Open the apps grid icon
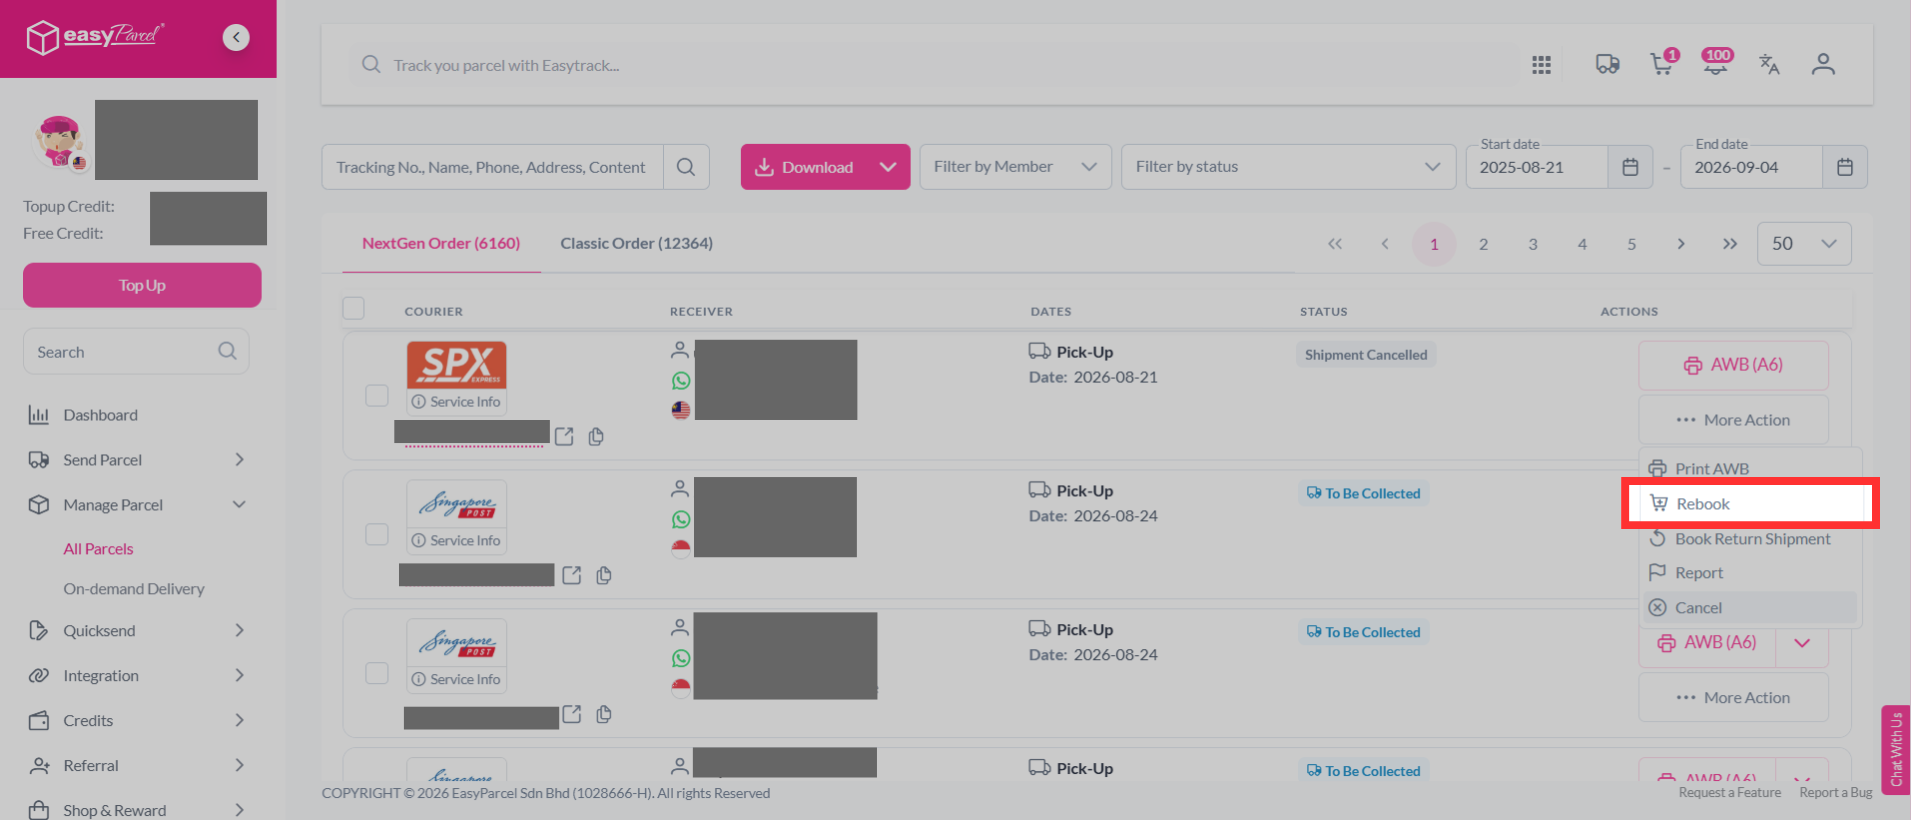1911x820 pixels. [x=1541, y=65]
